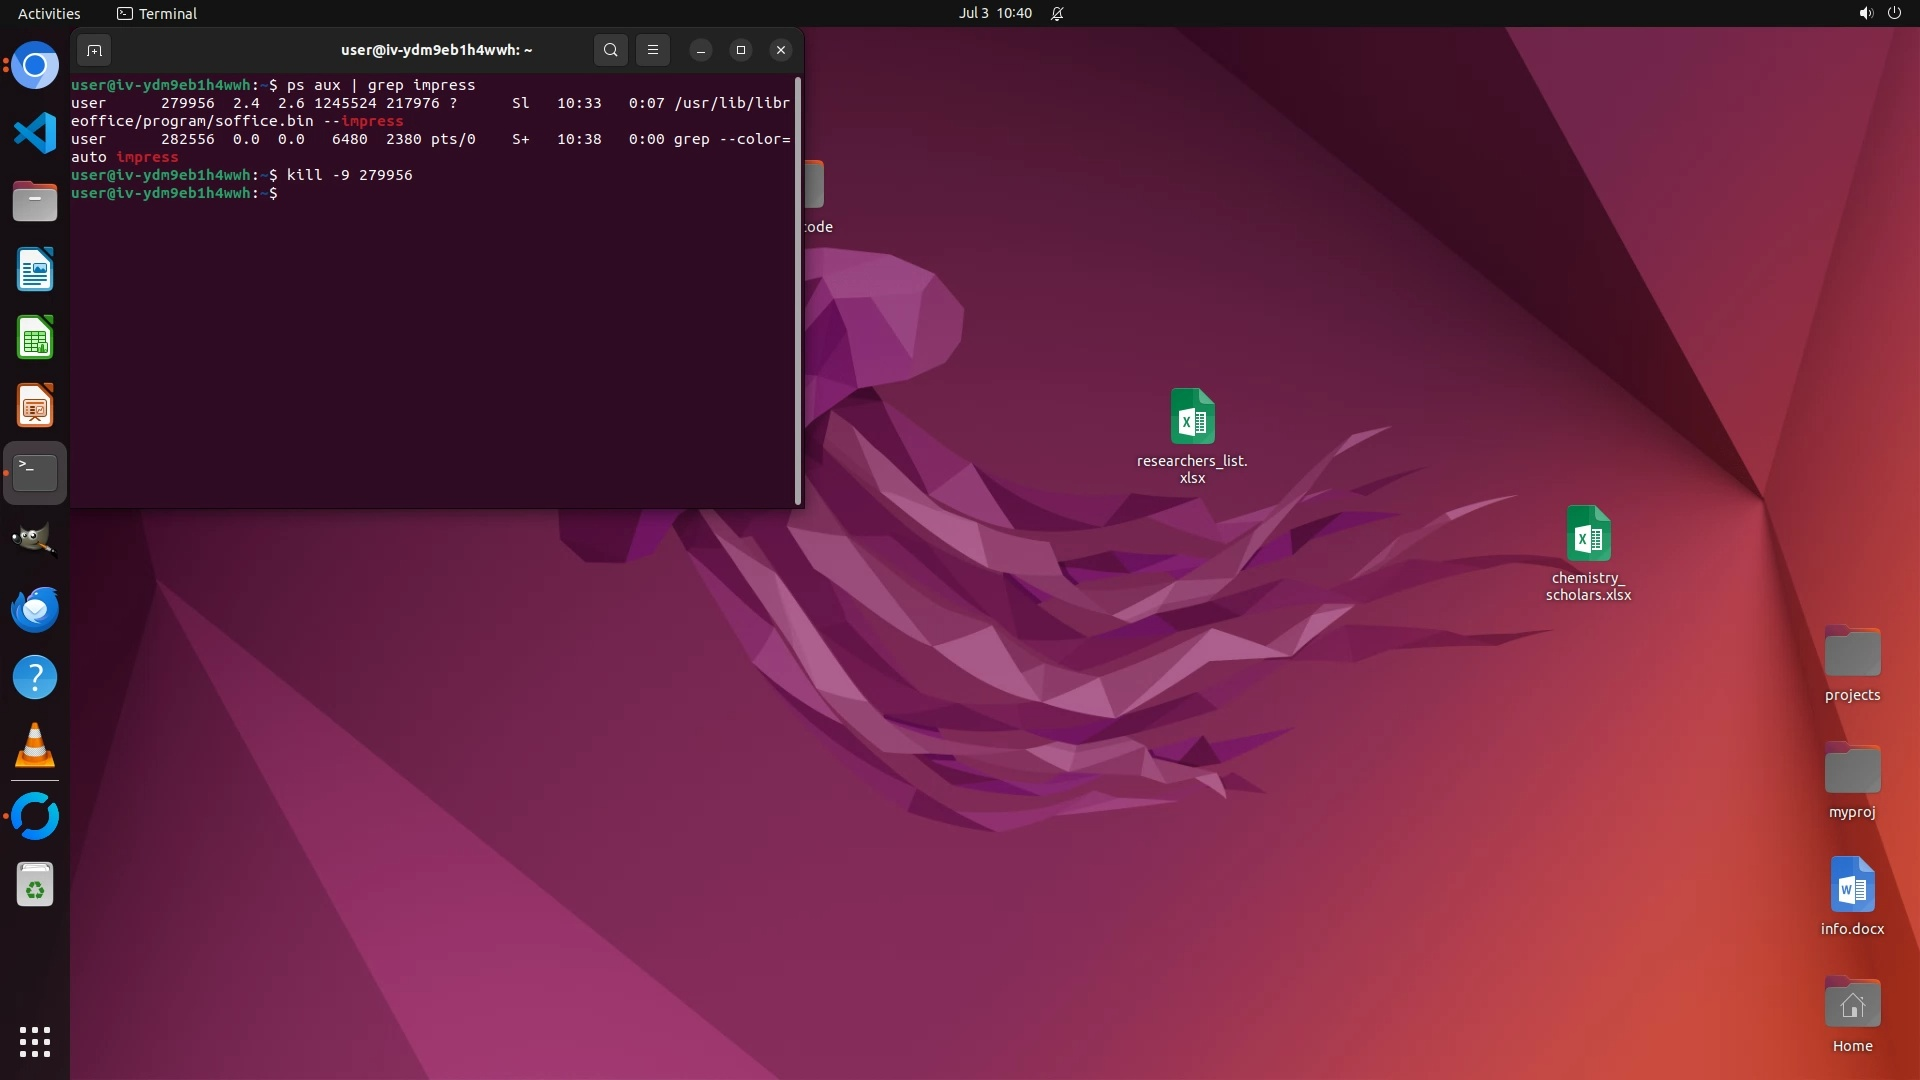Viewport: 1920px width, 1080px height.
Task: Click the terminal vertical scrollbar
Action: 798,290
